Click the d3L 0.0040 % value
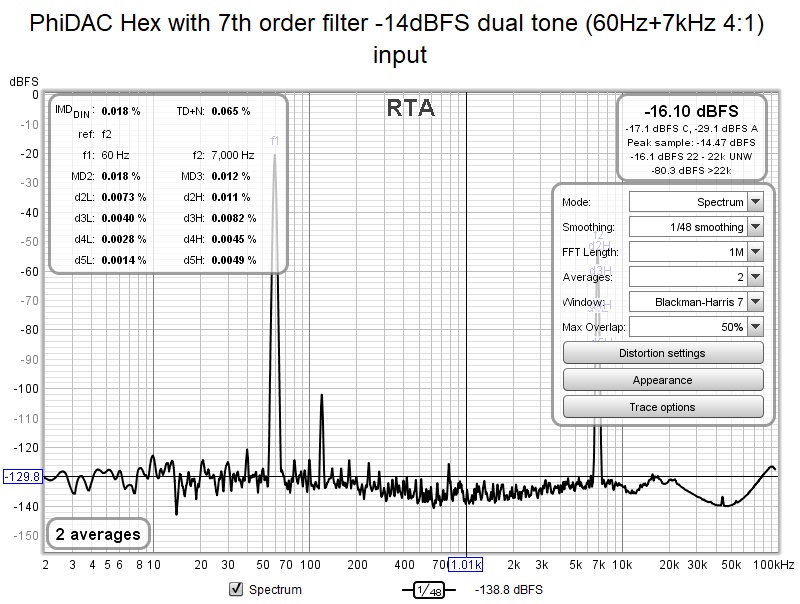The image size is (800, 604). click(123, 218)
